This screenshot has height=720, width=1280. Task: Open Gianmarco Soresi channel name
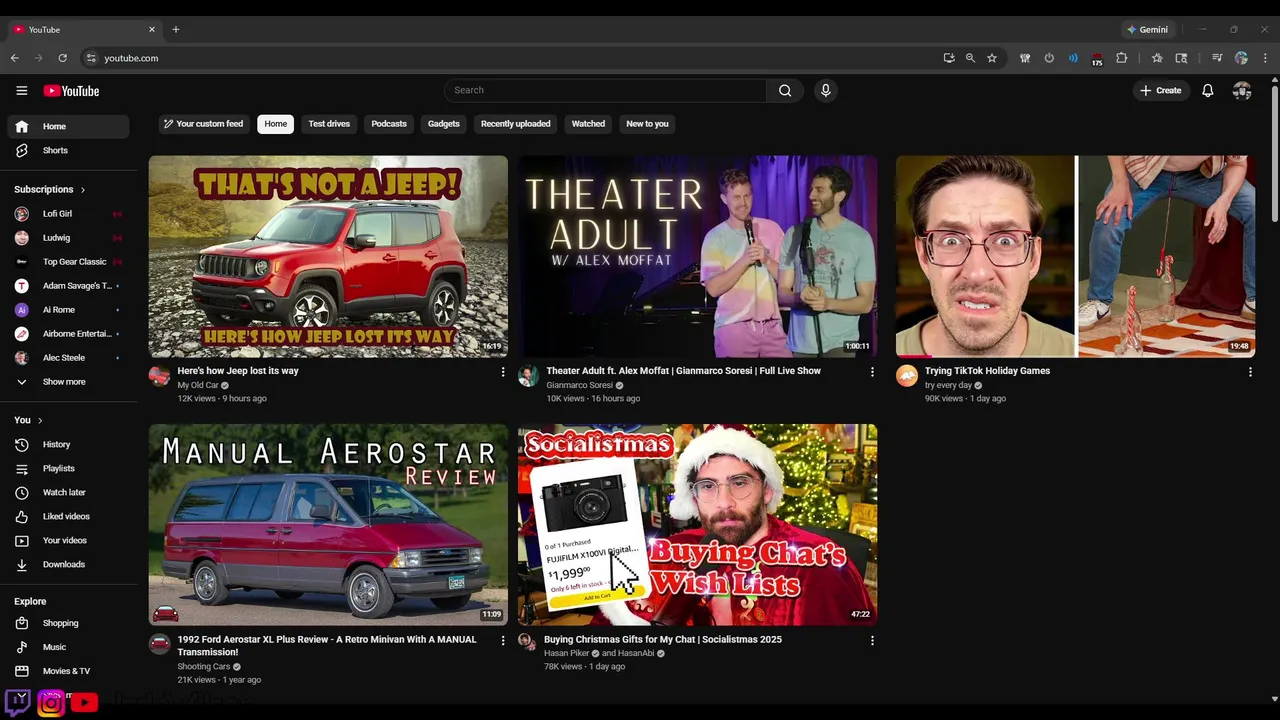(579, 386)
